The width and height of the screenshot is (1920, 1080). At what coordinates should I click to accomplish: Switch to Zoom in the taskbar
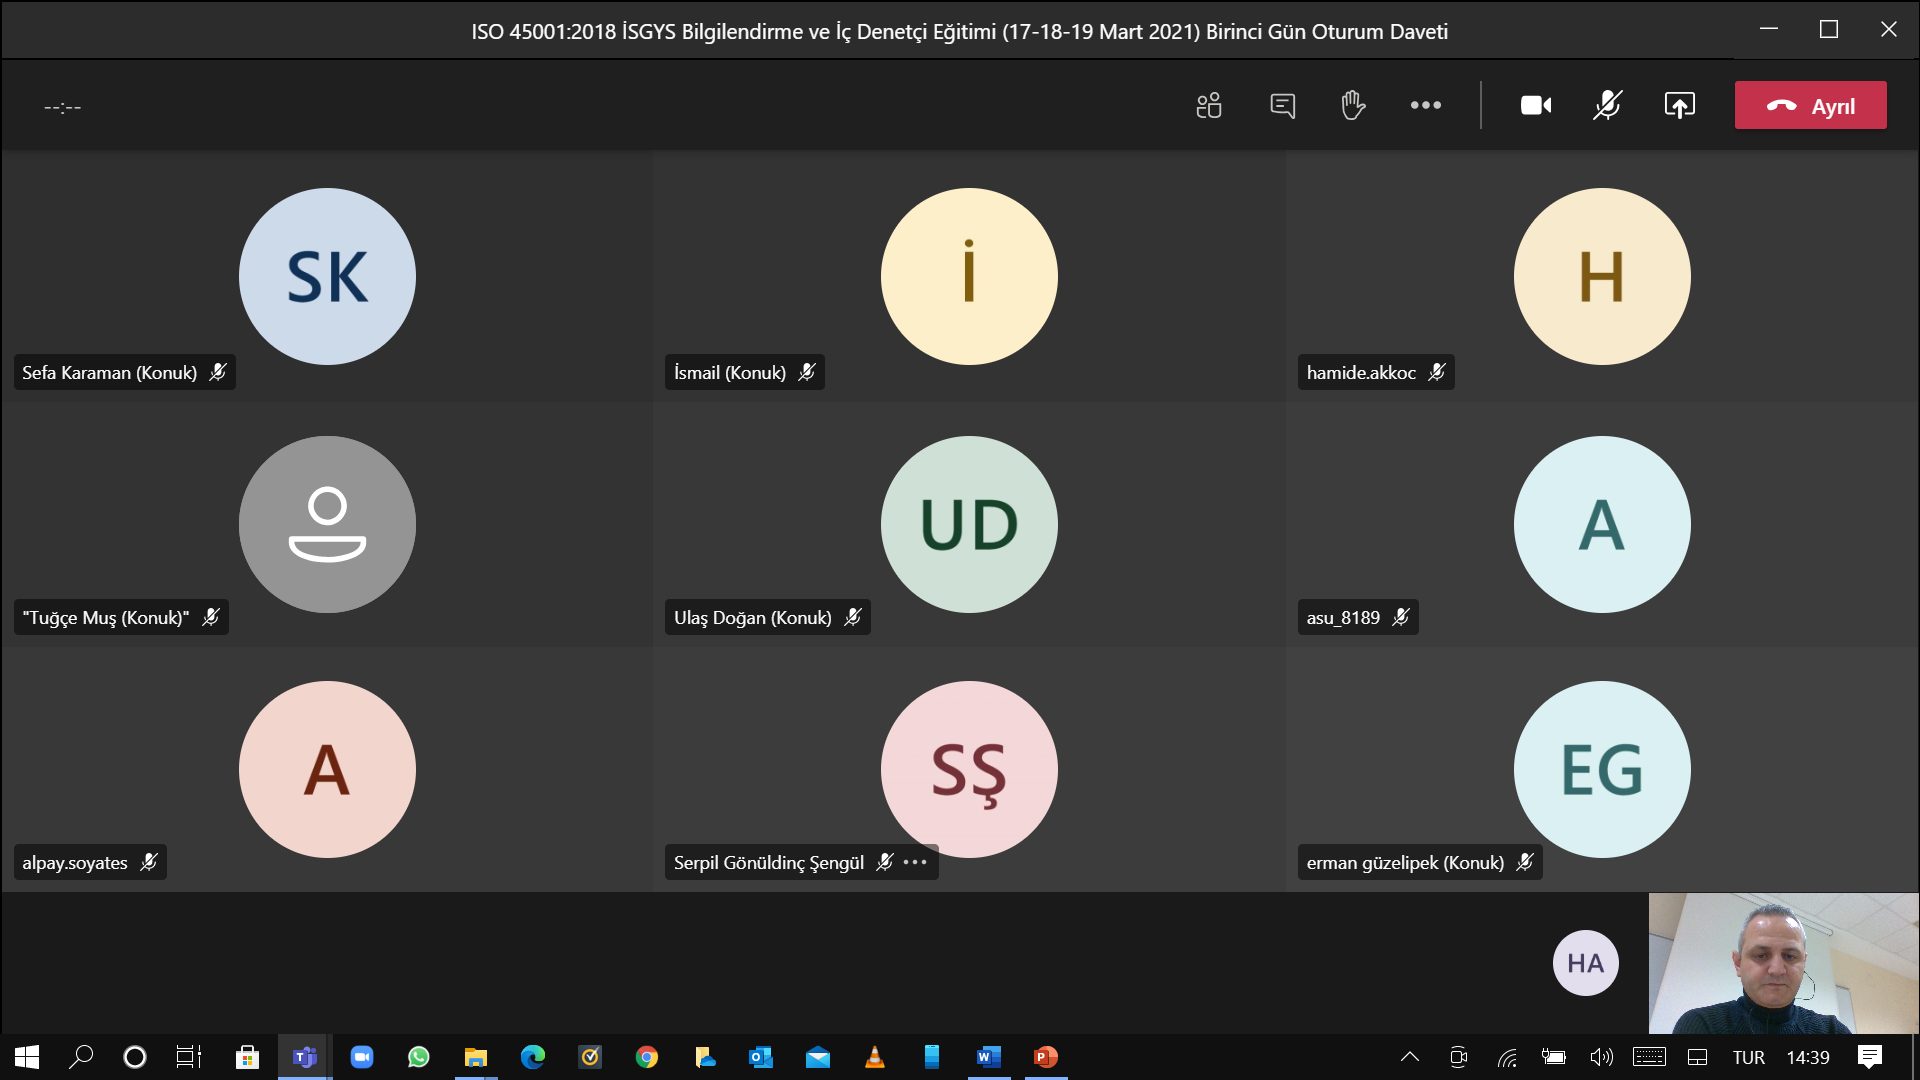(x=361, y=1057)
